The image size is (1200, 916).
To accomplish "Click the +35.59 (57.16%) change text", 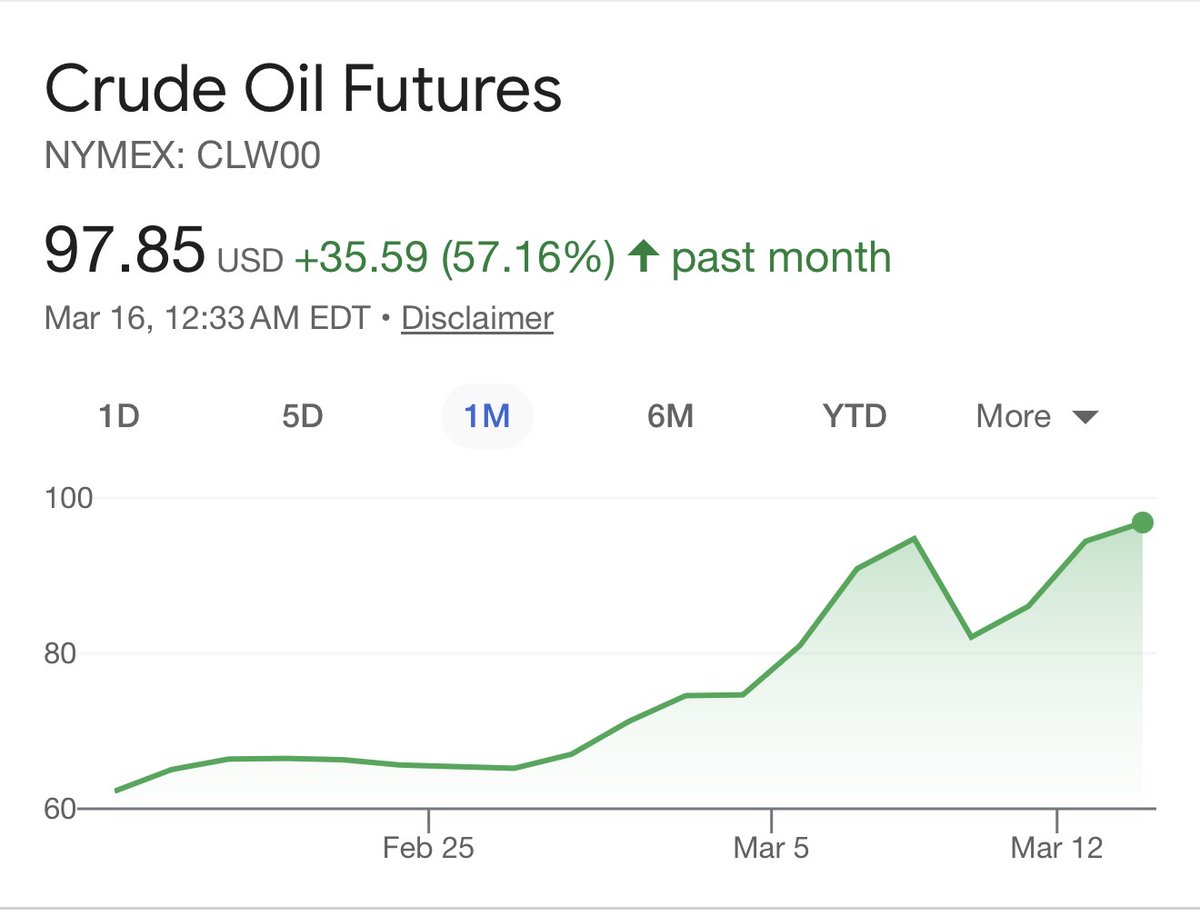I will click(x=454, y=257).
